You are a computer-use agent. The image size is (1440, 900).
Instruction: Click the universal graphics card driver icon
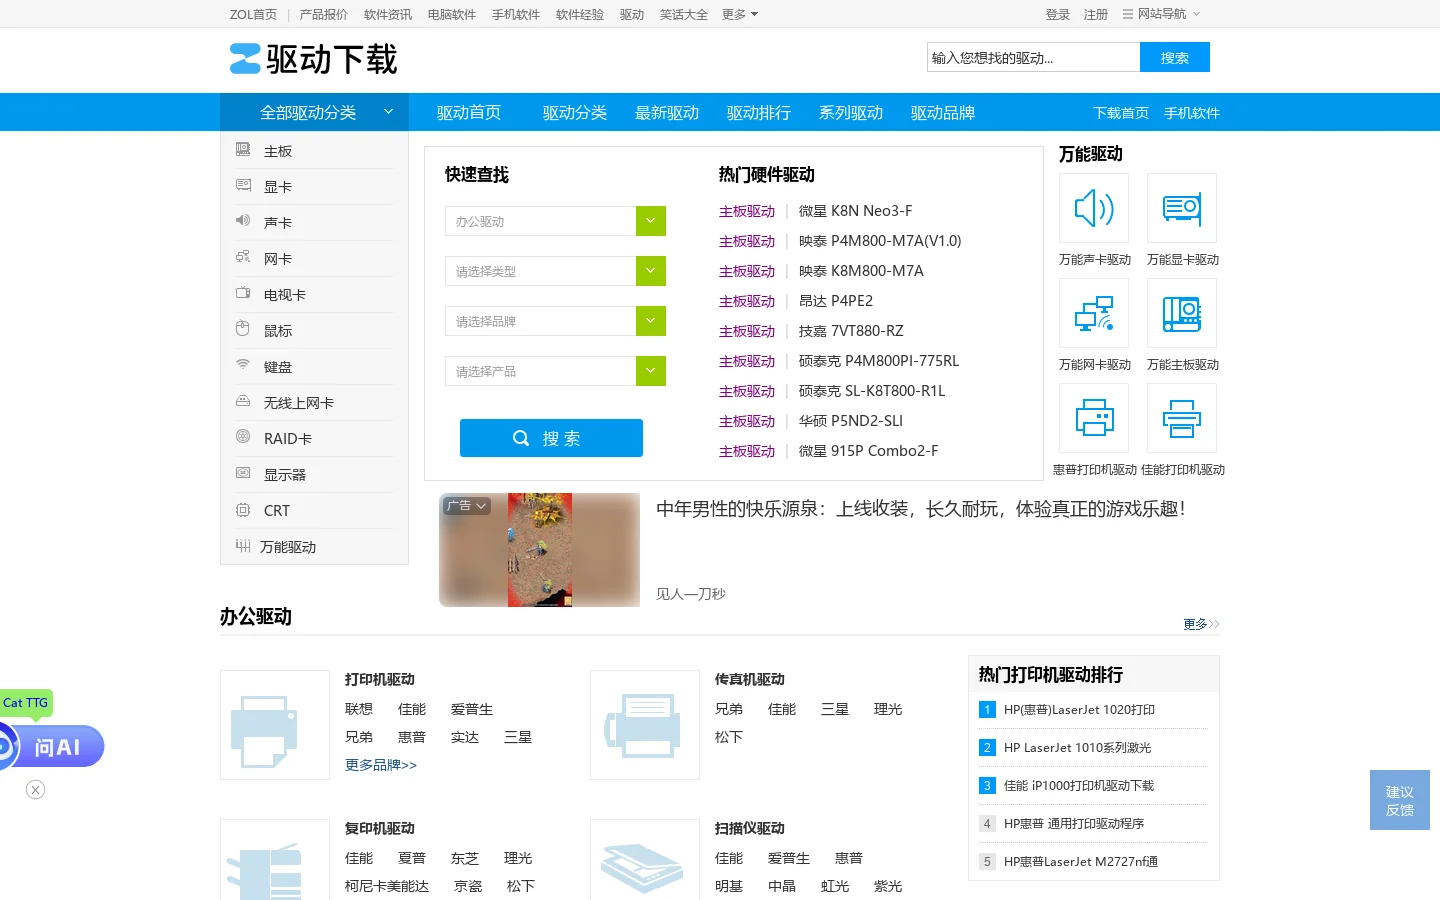click(1182, 208)
